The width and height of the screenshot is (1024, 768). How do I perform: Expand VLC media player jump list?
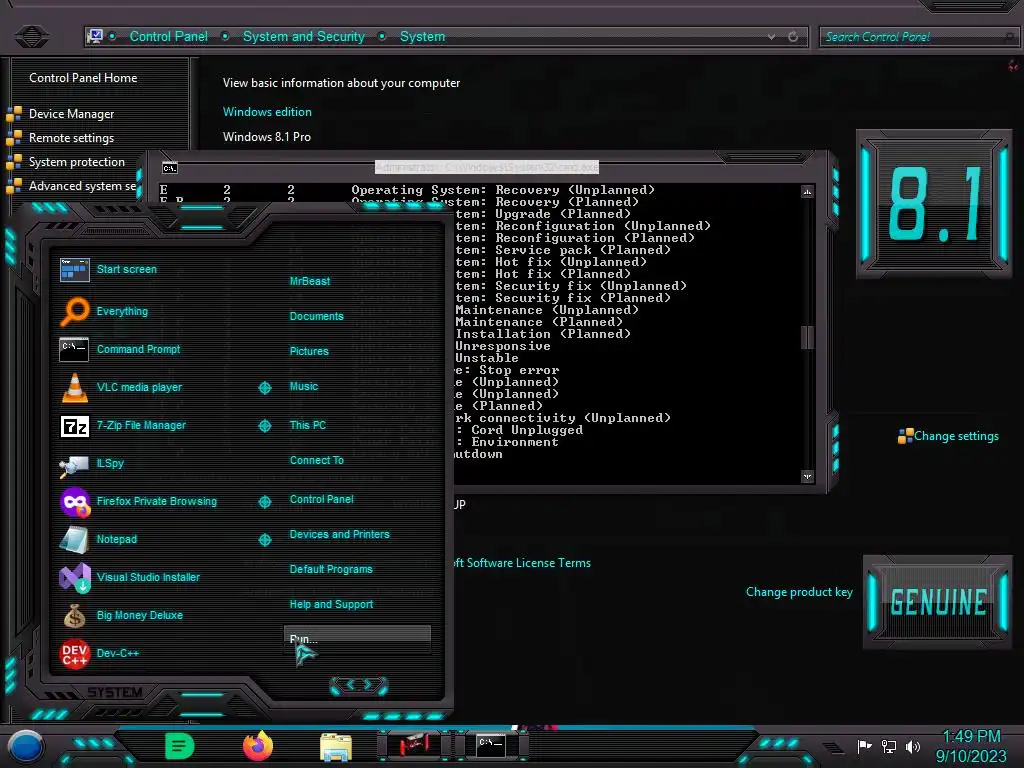coord(264,388)
